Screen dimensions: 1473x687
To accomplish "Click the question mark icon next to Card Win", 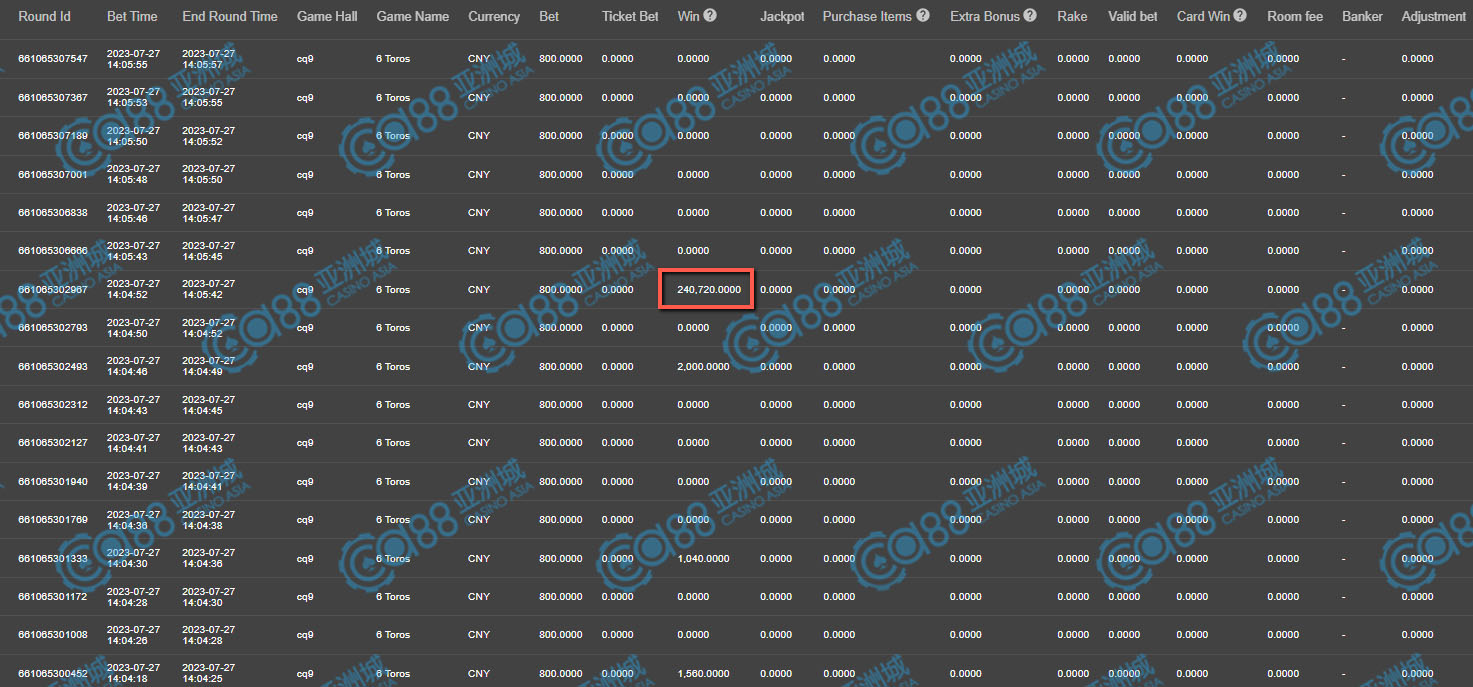I will [1240, 16].
